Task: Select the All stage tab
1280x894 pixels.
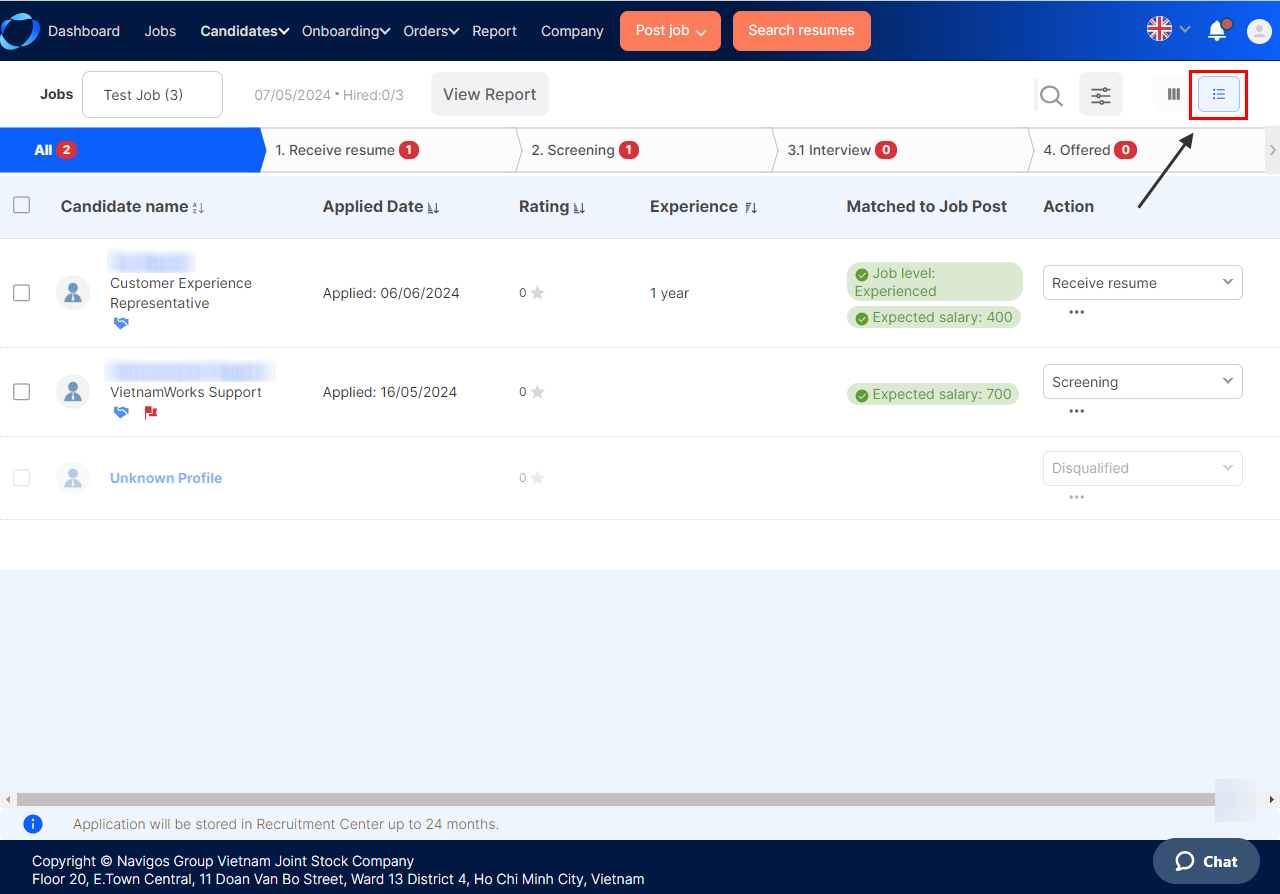Action: 130,150
